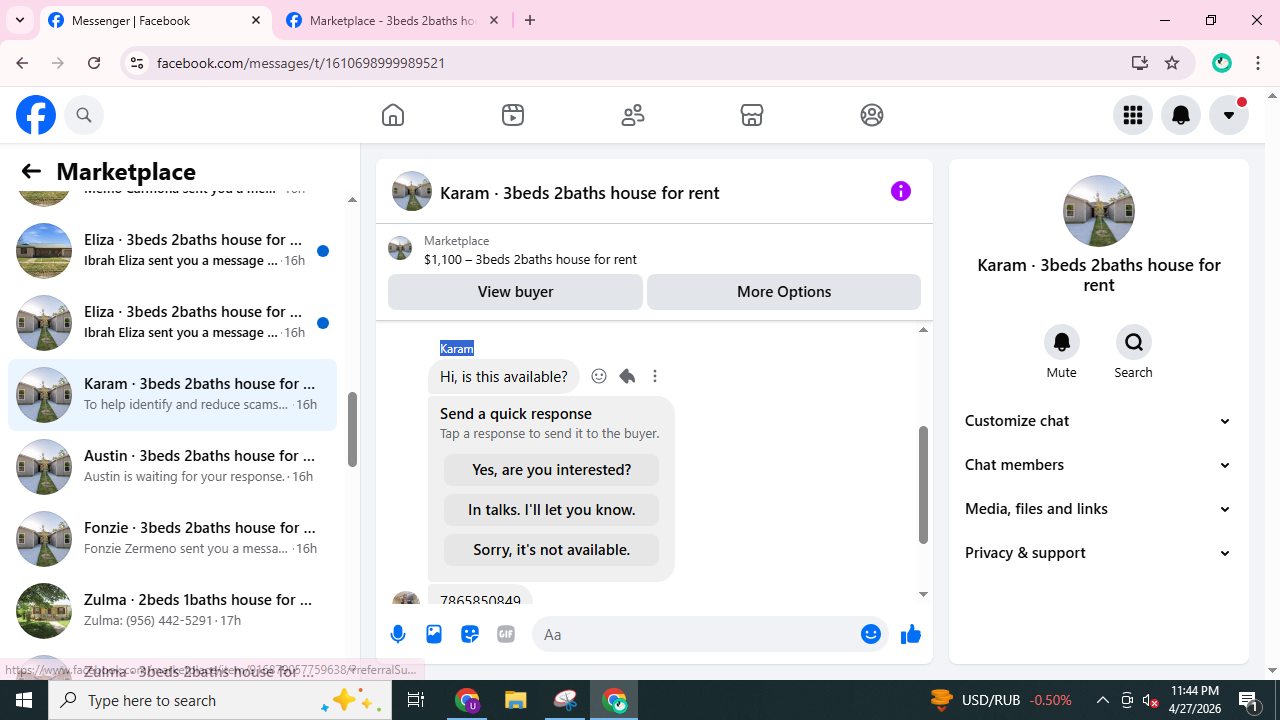The height and width of the screenshot is (720, 1280).
Task: Bookmark this page with star
Action: click(1172, 63)
